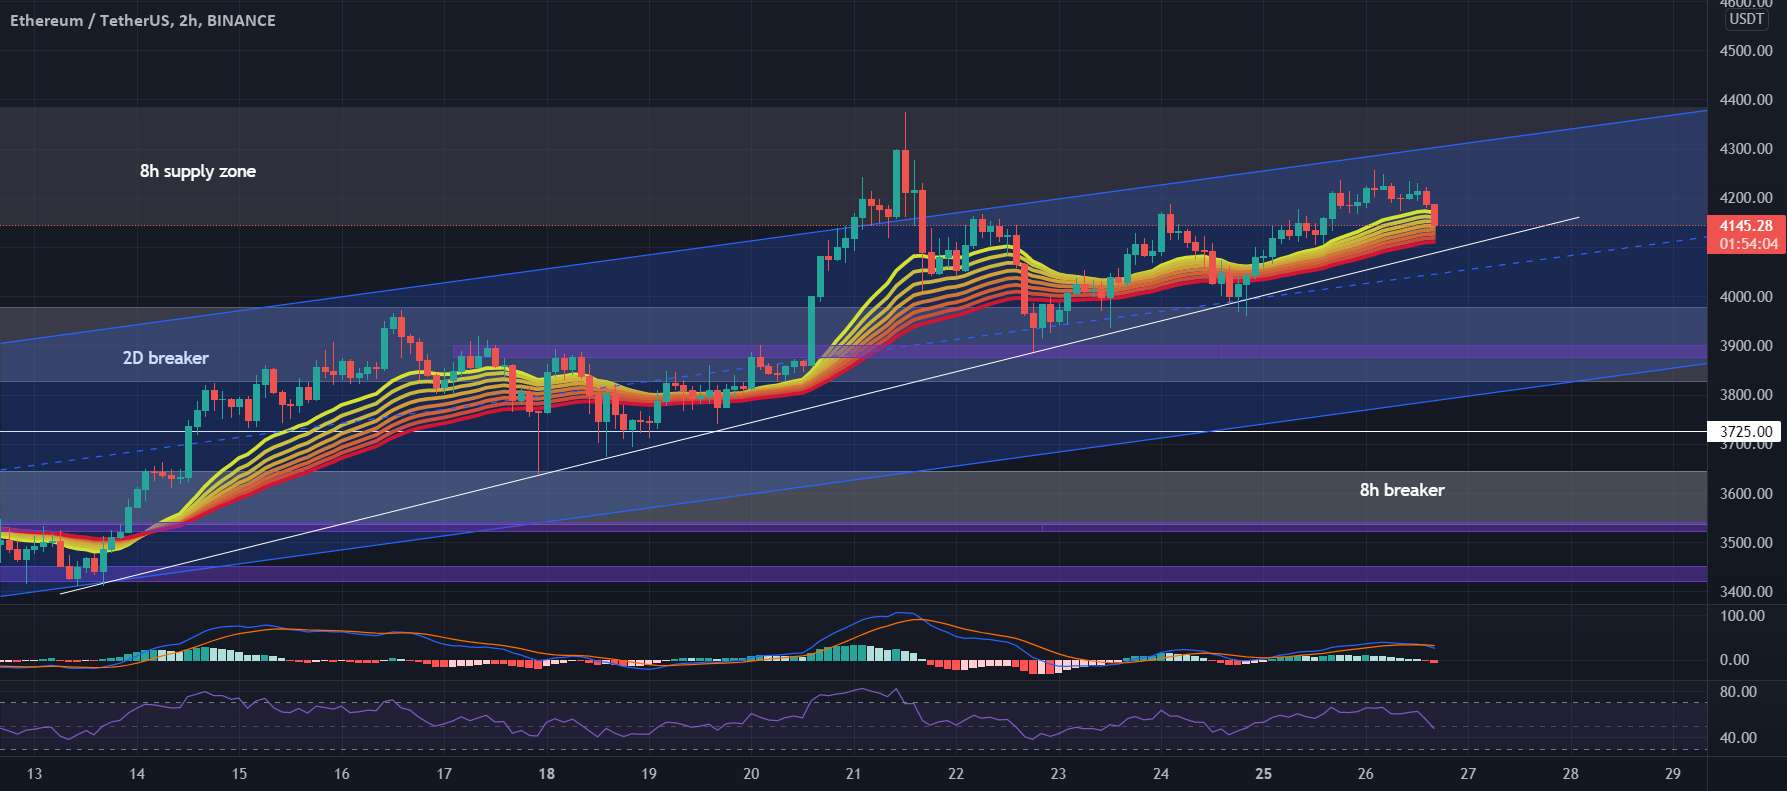
Task: Click date 15 on the time axis
Action: [x=239, y=774]
